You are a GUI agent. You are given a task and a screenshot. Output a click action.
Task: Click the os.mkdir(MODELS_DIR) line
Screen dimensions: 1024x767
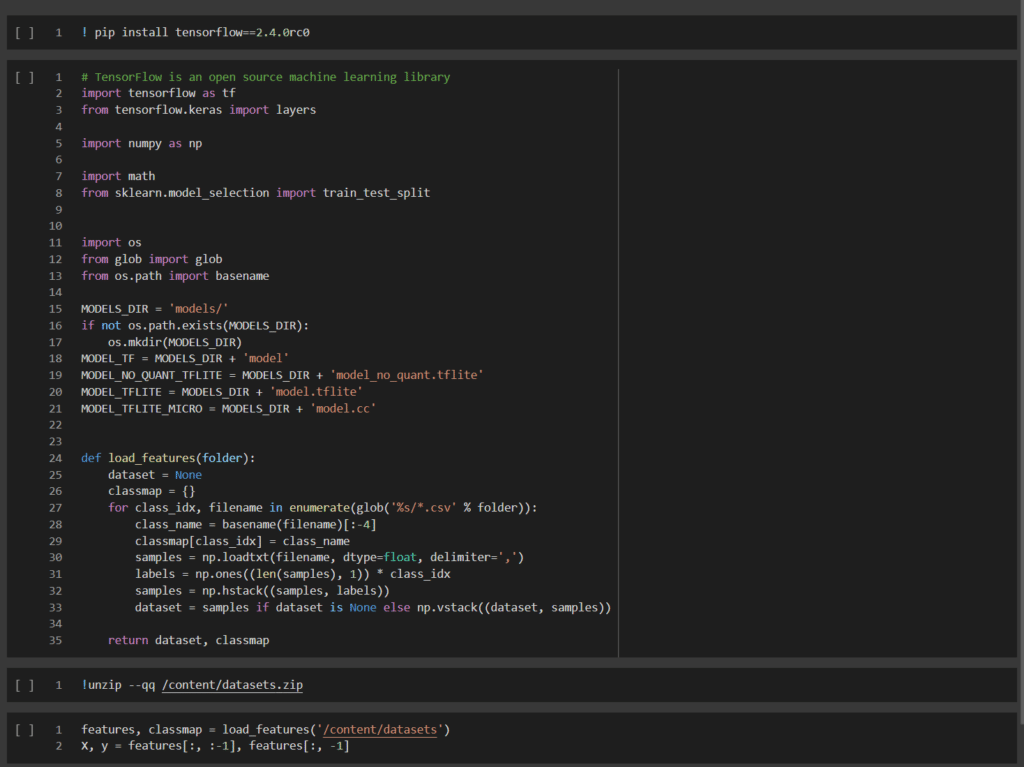tap(175, 342)
